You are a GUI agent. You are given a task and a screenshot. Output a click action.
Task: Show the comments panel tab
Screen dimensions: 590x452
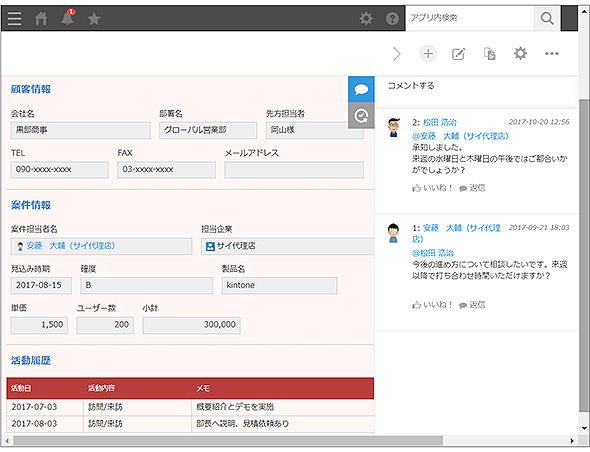click(361, 89)
